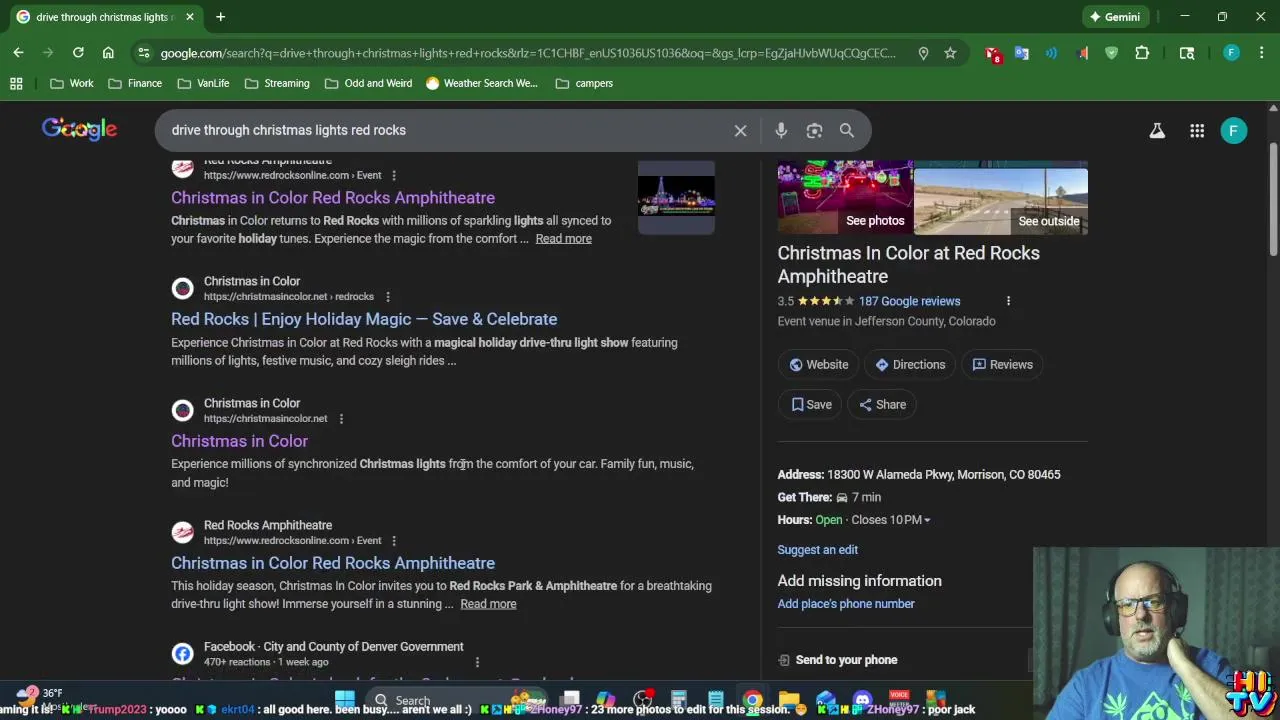Open See photos in knowledge panel
This screenshot has width=1280, height=720.
[845, 198]
